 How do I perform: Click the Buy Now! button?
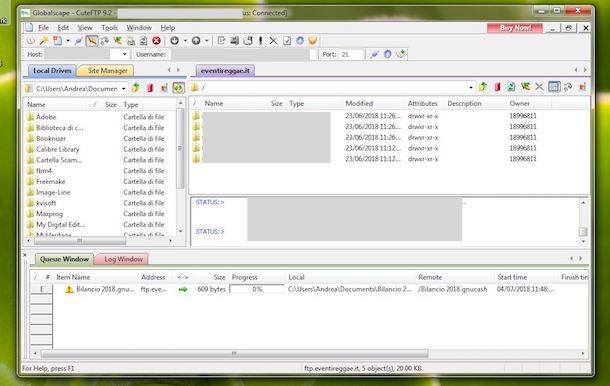[x=515, y=28]
